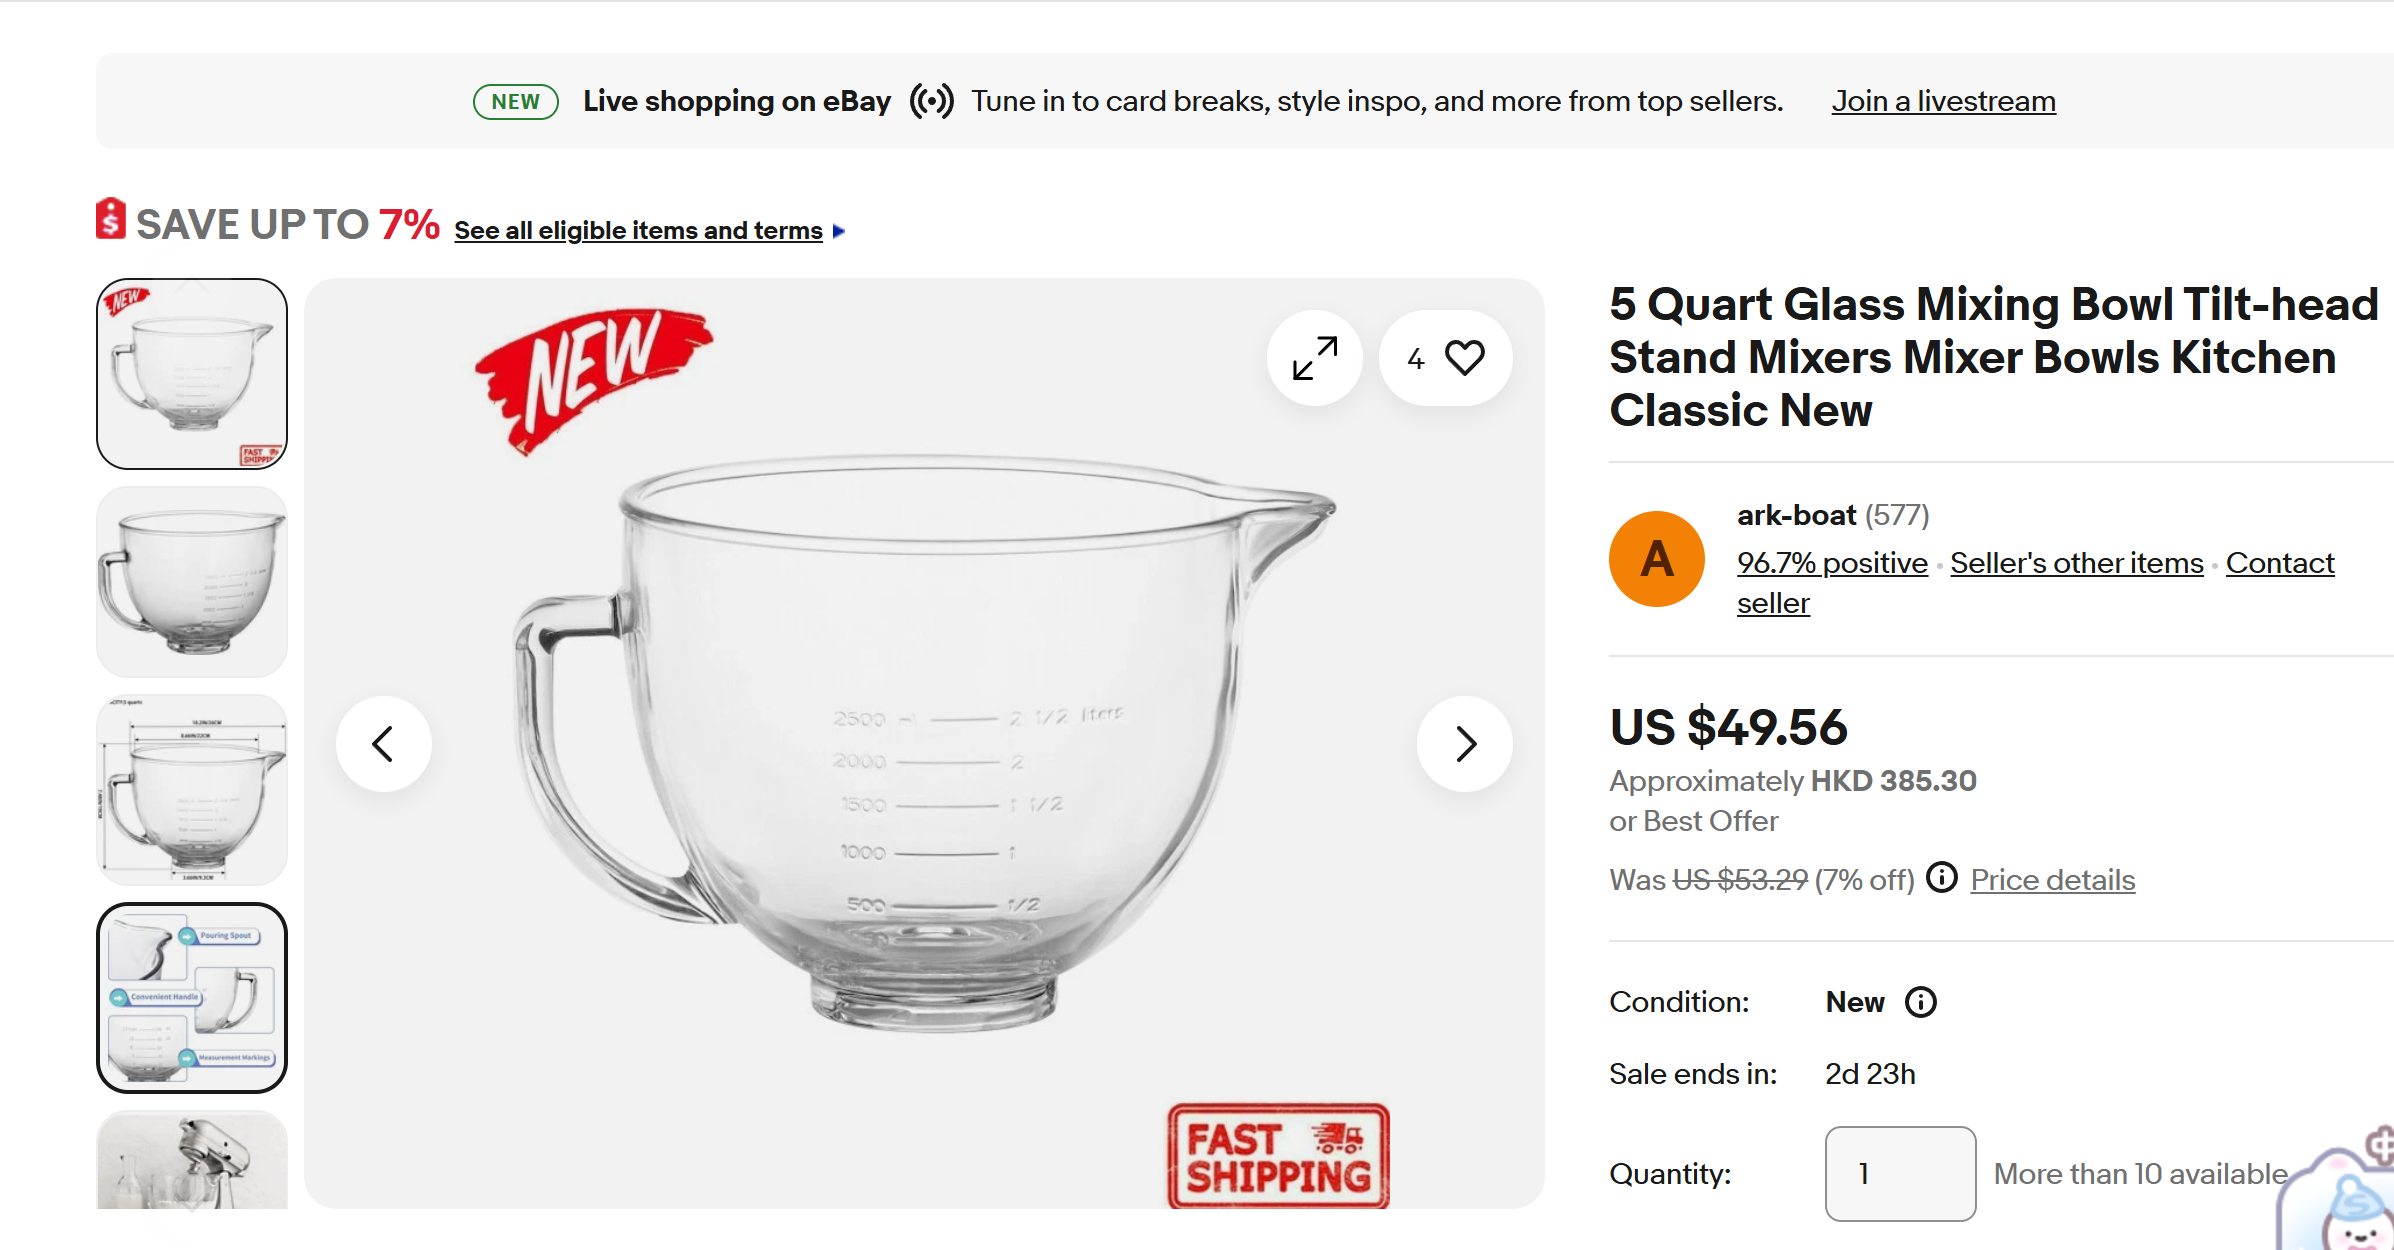
Task: Click the orange ark-boat seller avatar
Action: click(1656, 558)
